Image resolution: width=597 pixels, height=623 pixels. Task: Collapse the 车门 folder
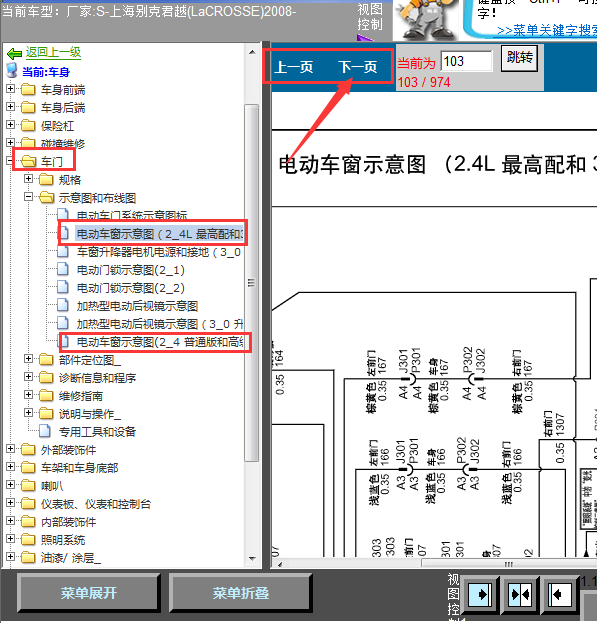click(10, 161)
